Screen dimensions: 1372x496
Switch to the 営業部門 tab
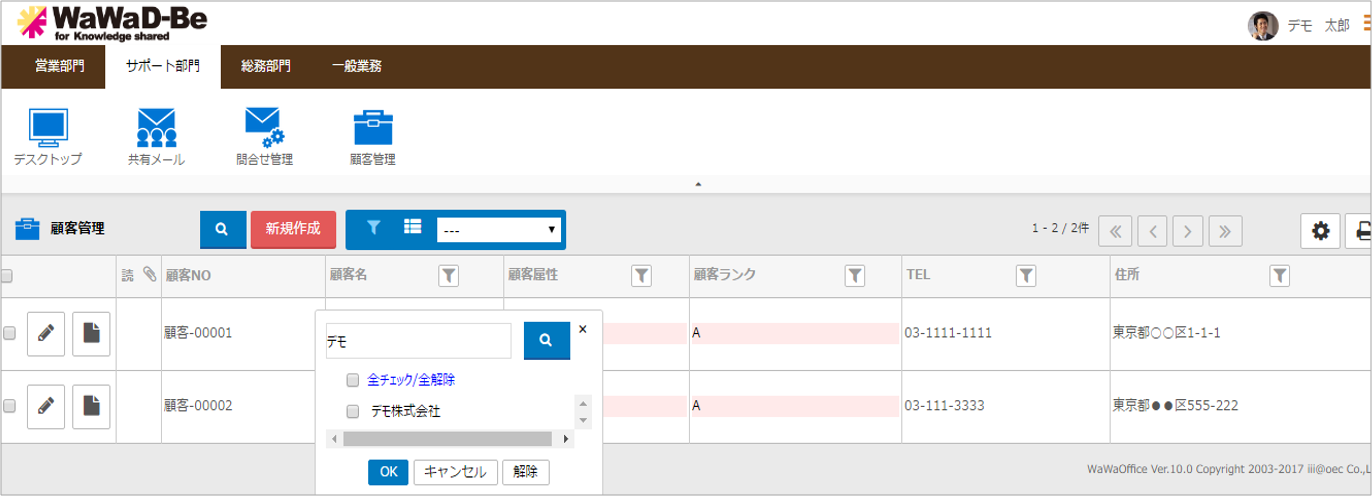[60, 67]
